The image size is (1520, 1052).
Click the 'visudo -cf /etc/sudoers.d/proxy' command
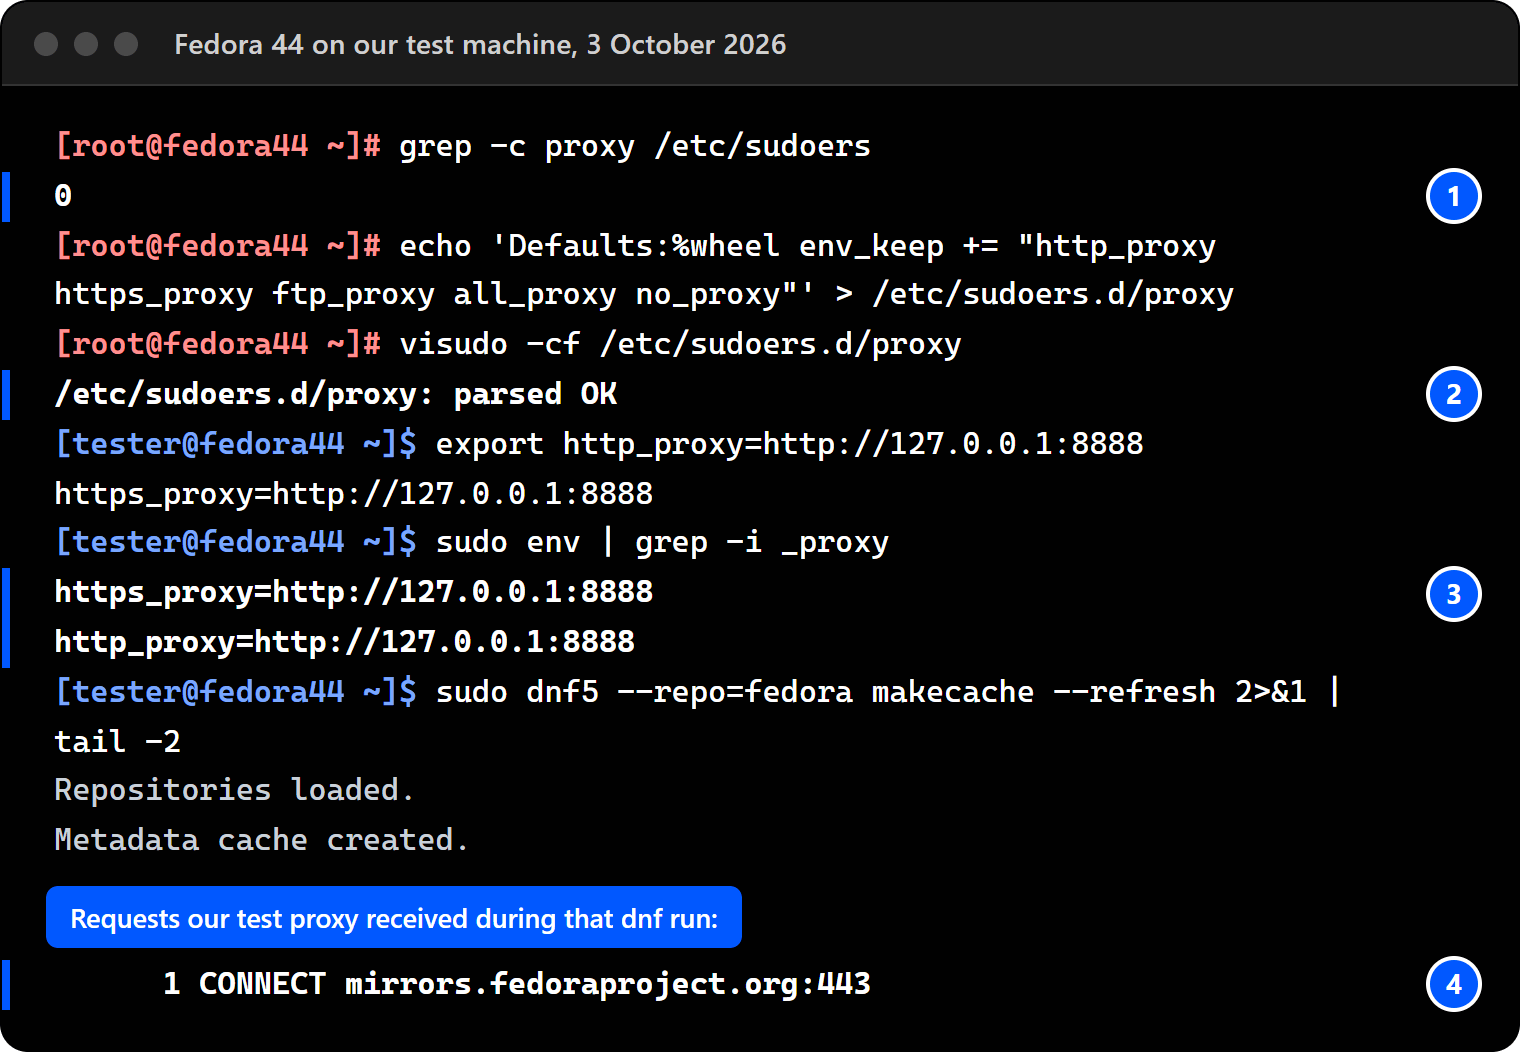coord(680,344)
